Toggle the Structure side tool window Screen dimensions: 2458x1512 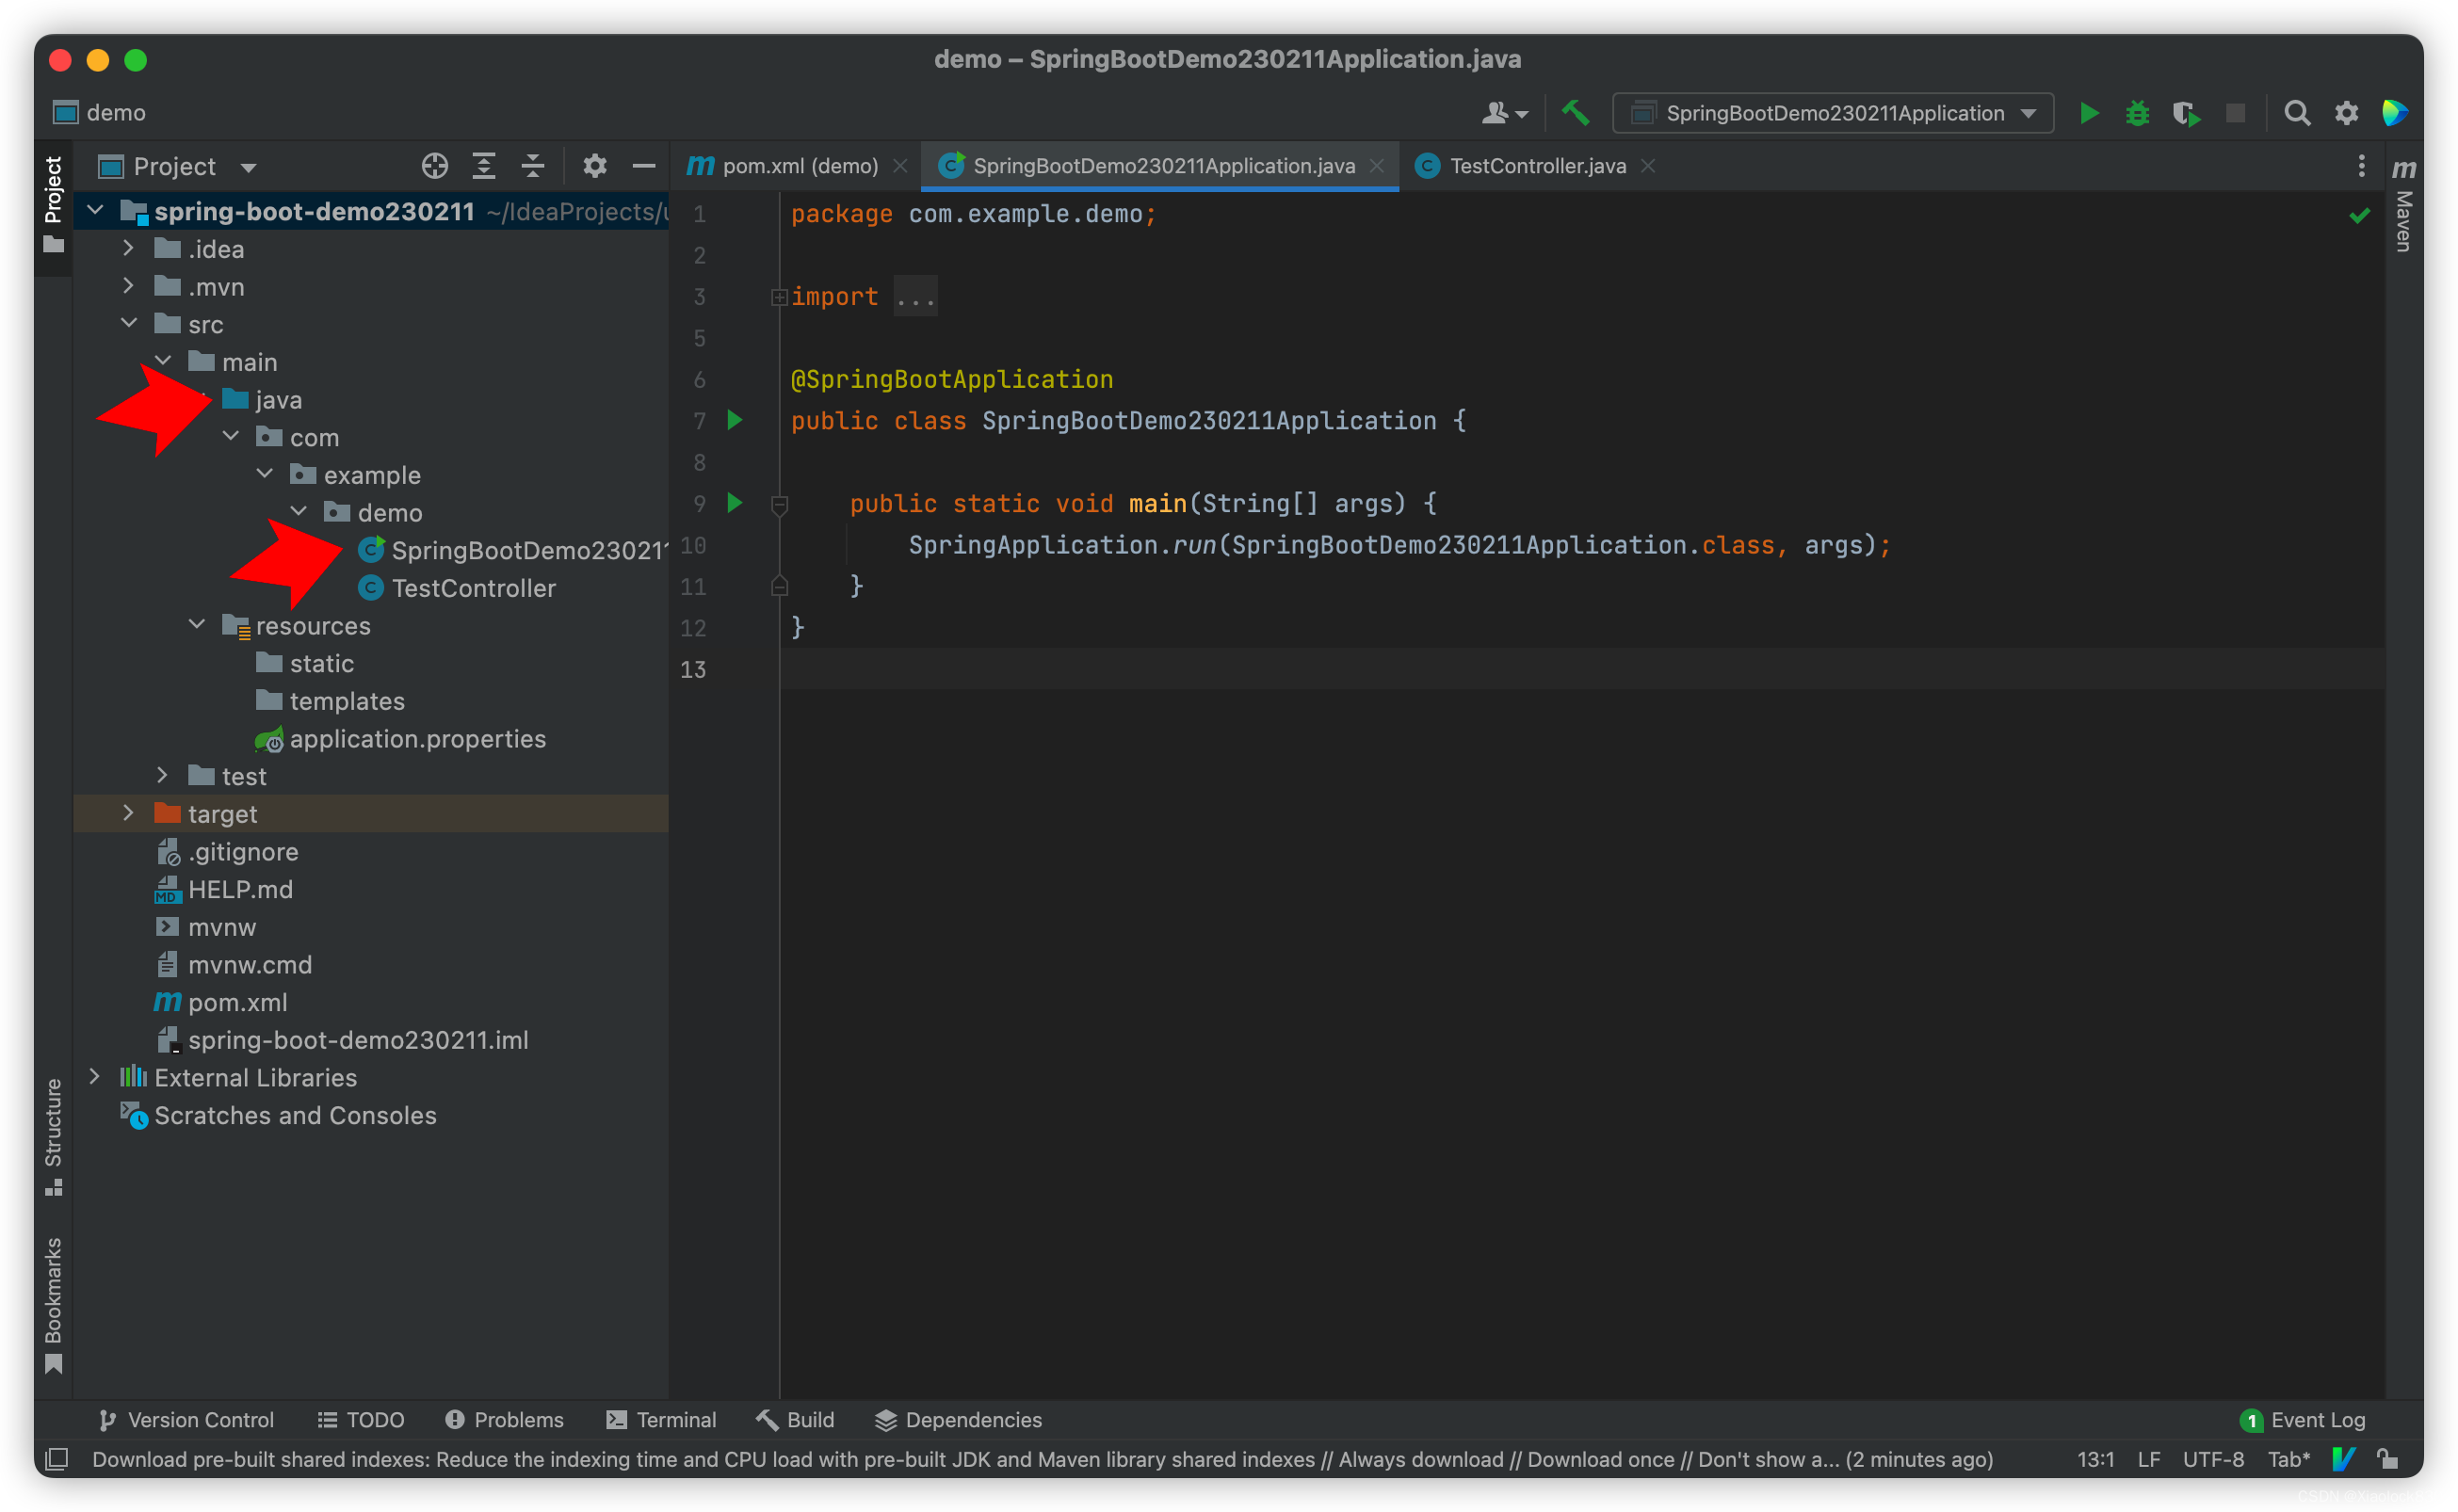point(53,1136)
